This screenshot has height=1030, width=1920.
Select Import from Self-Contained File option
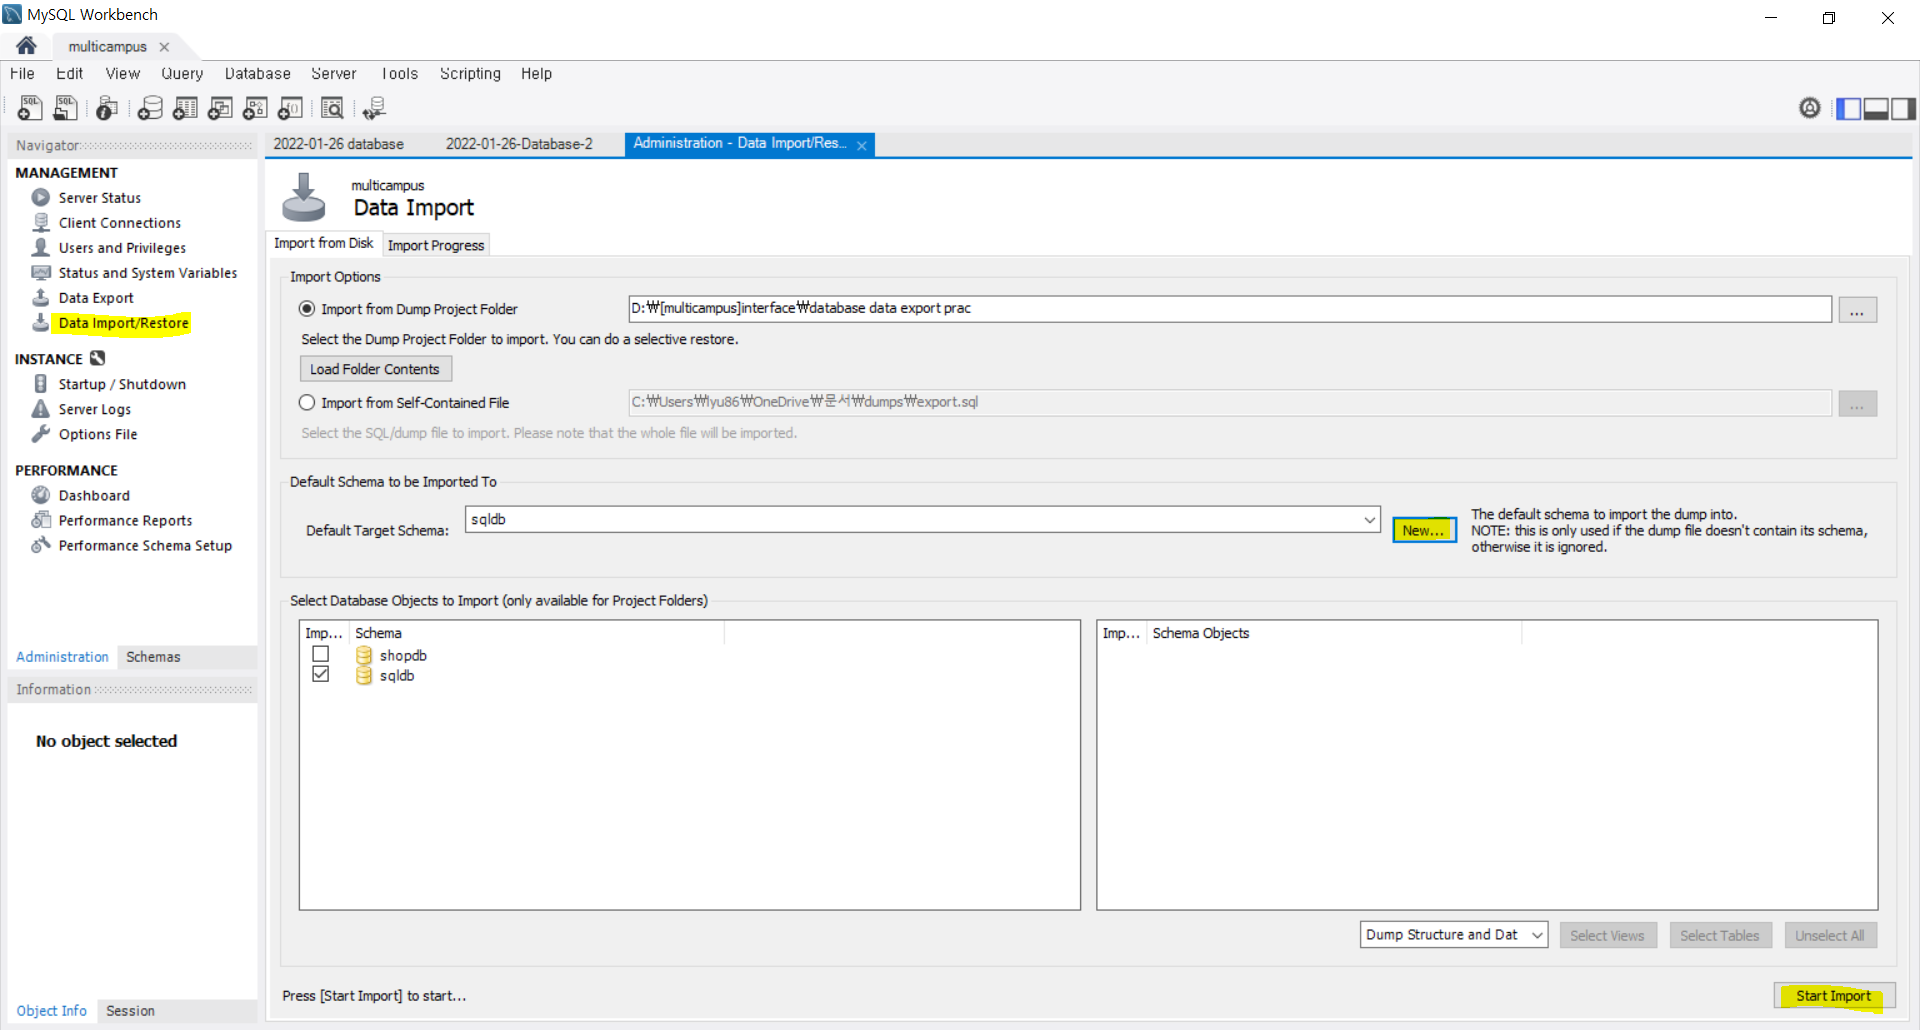(307, 402)
